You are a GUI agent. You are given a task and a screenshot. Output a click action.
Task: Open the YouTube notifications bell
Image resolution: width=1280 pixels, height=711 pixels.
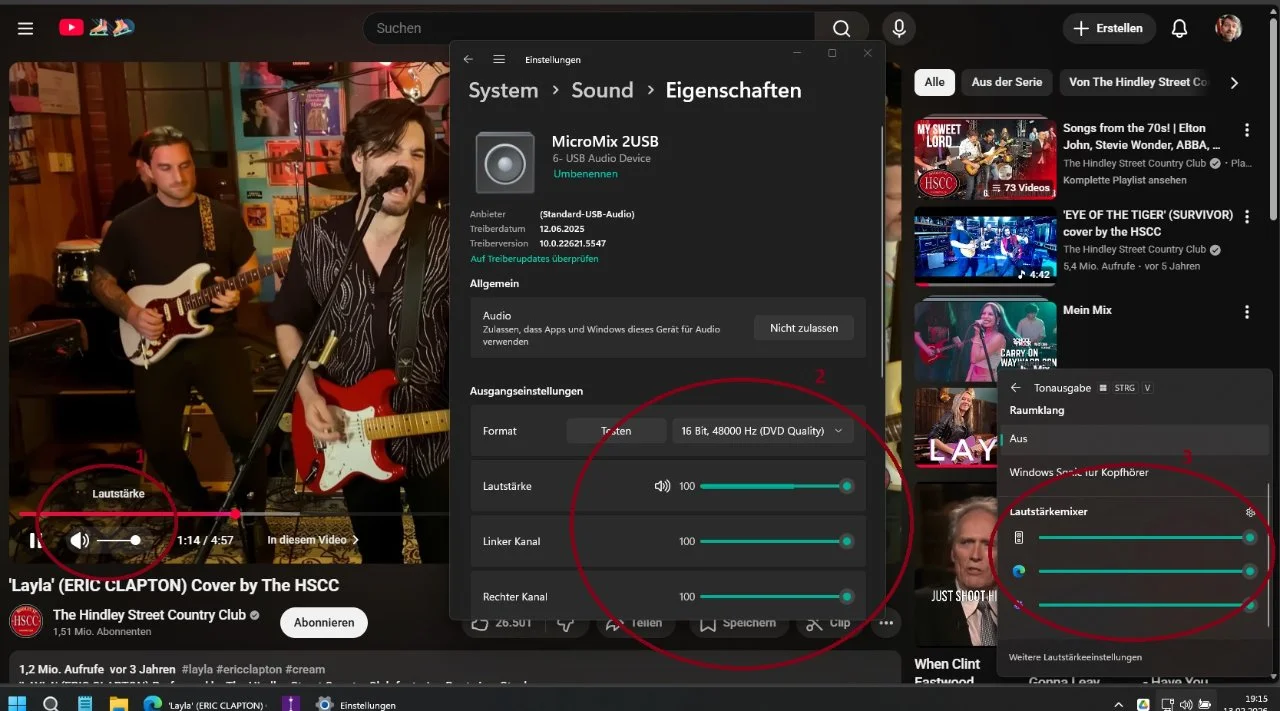coord(1179,29)
